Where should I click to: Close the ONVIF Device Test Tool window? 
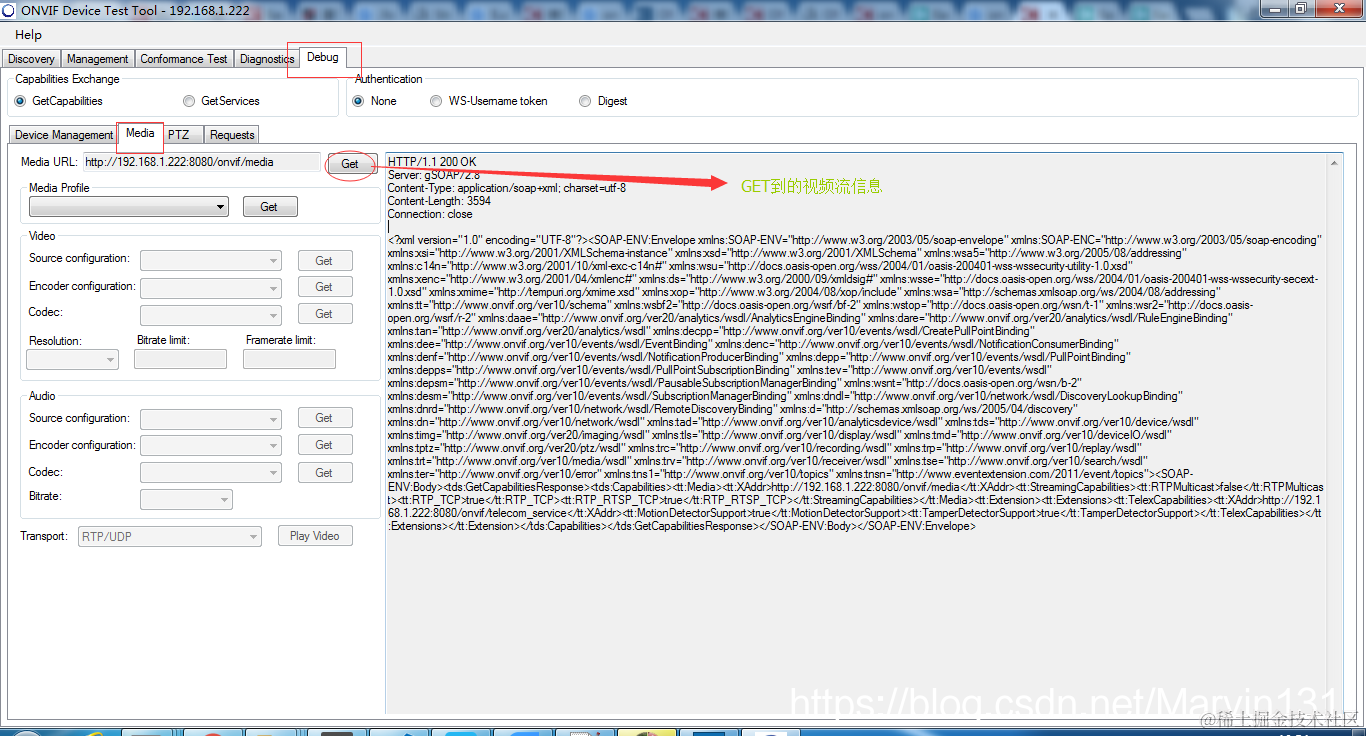[1338, 9]
